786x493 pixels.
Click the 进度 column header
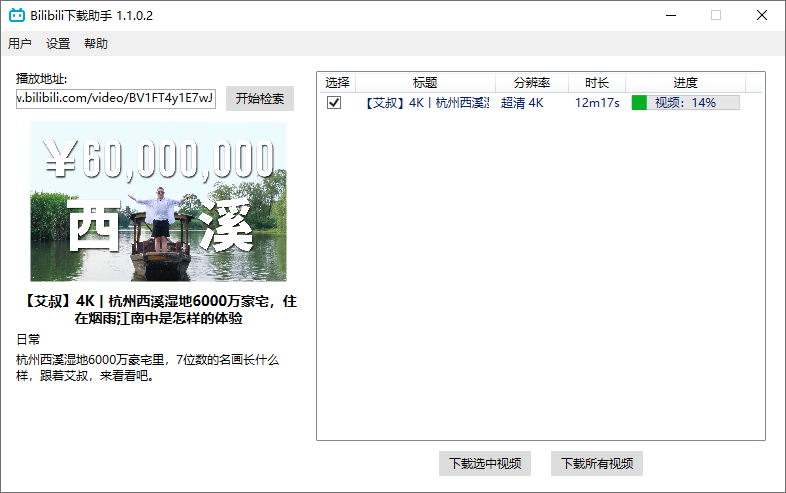685,83
